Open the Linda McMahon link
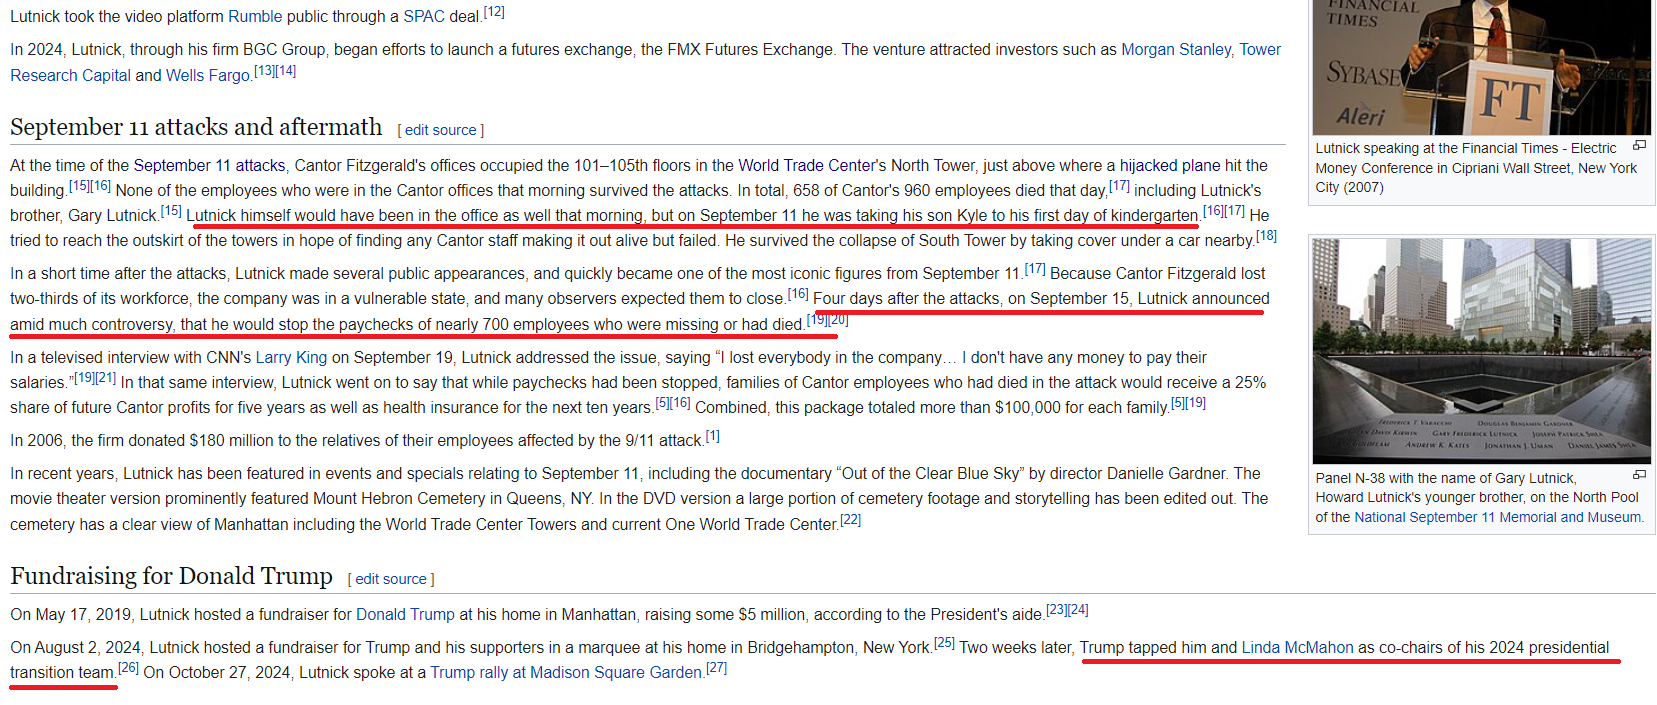1657x705 pixels. pyautogui.click(x=1297, y=647)
